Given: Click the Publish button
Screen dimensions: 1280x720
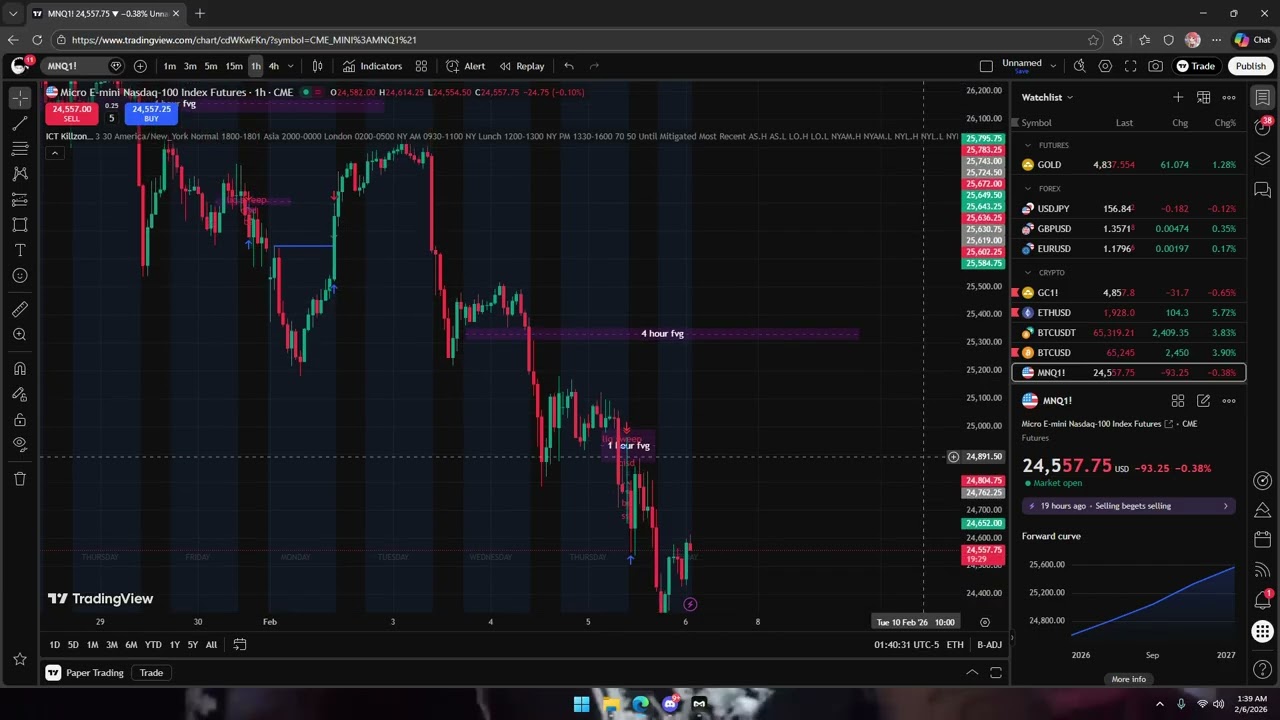Looking at the screenshot, I should (1250, 66).
